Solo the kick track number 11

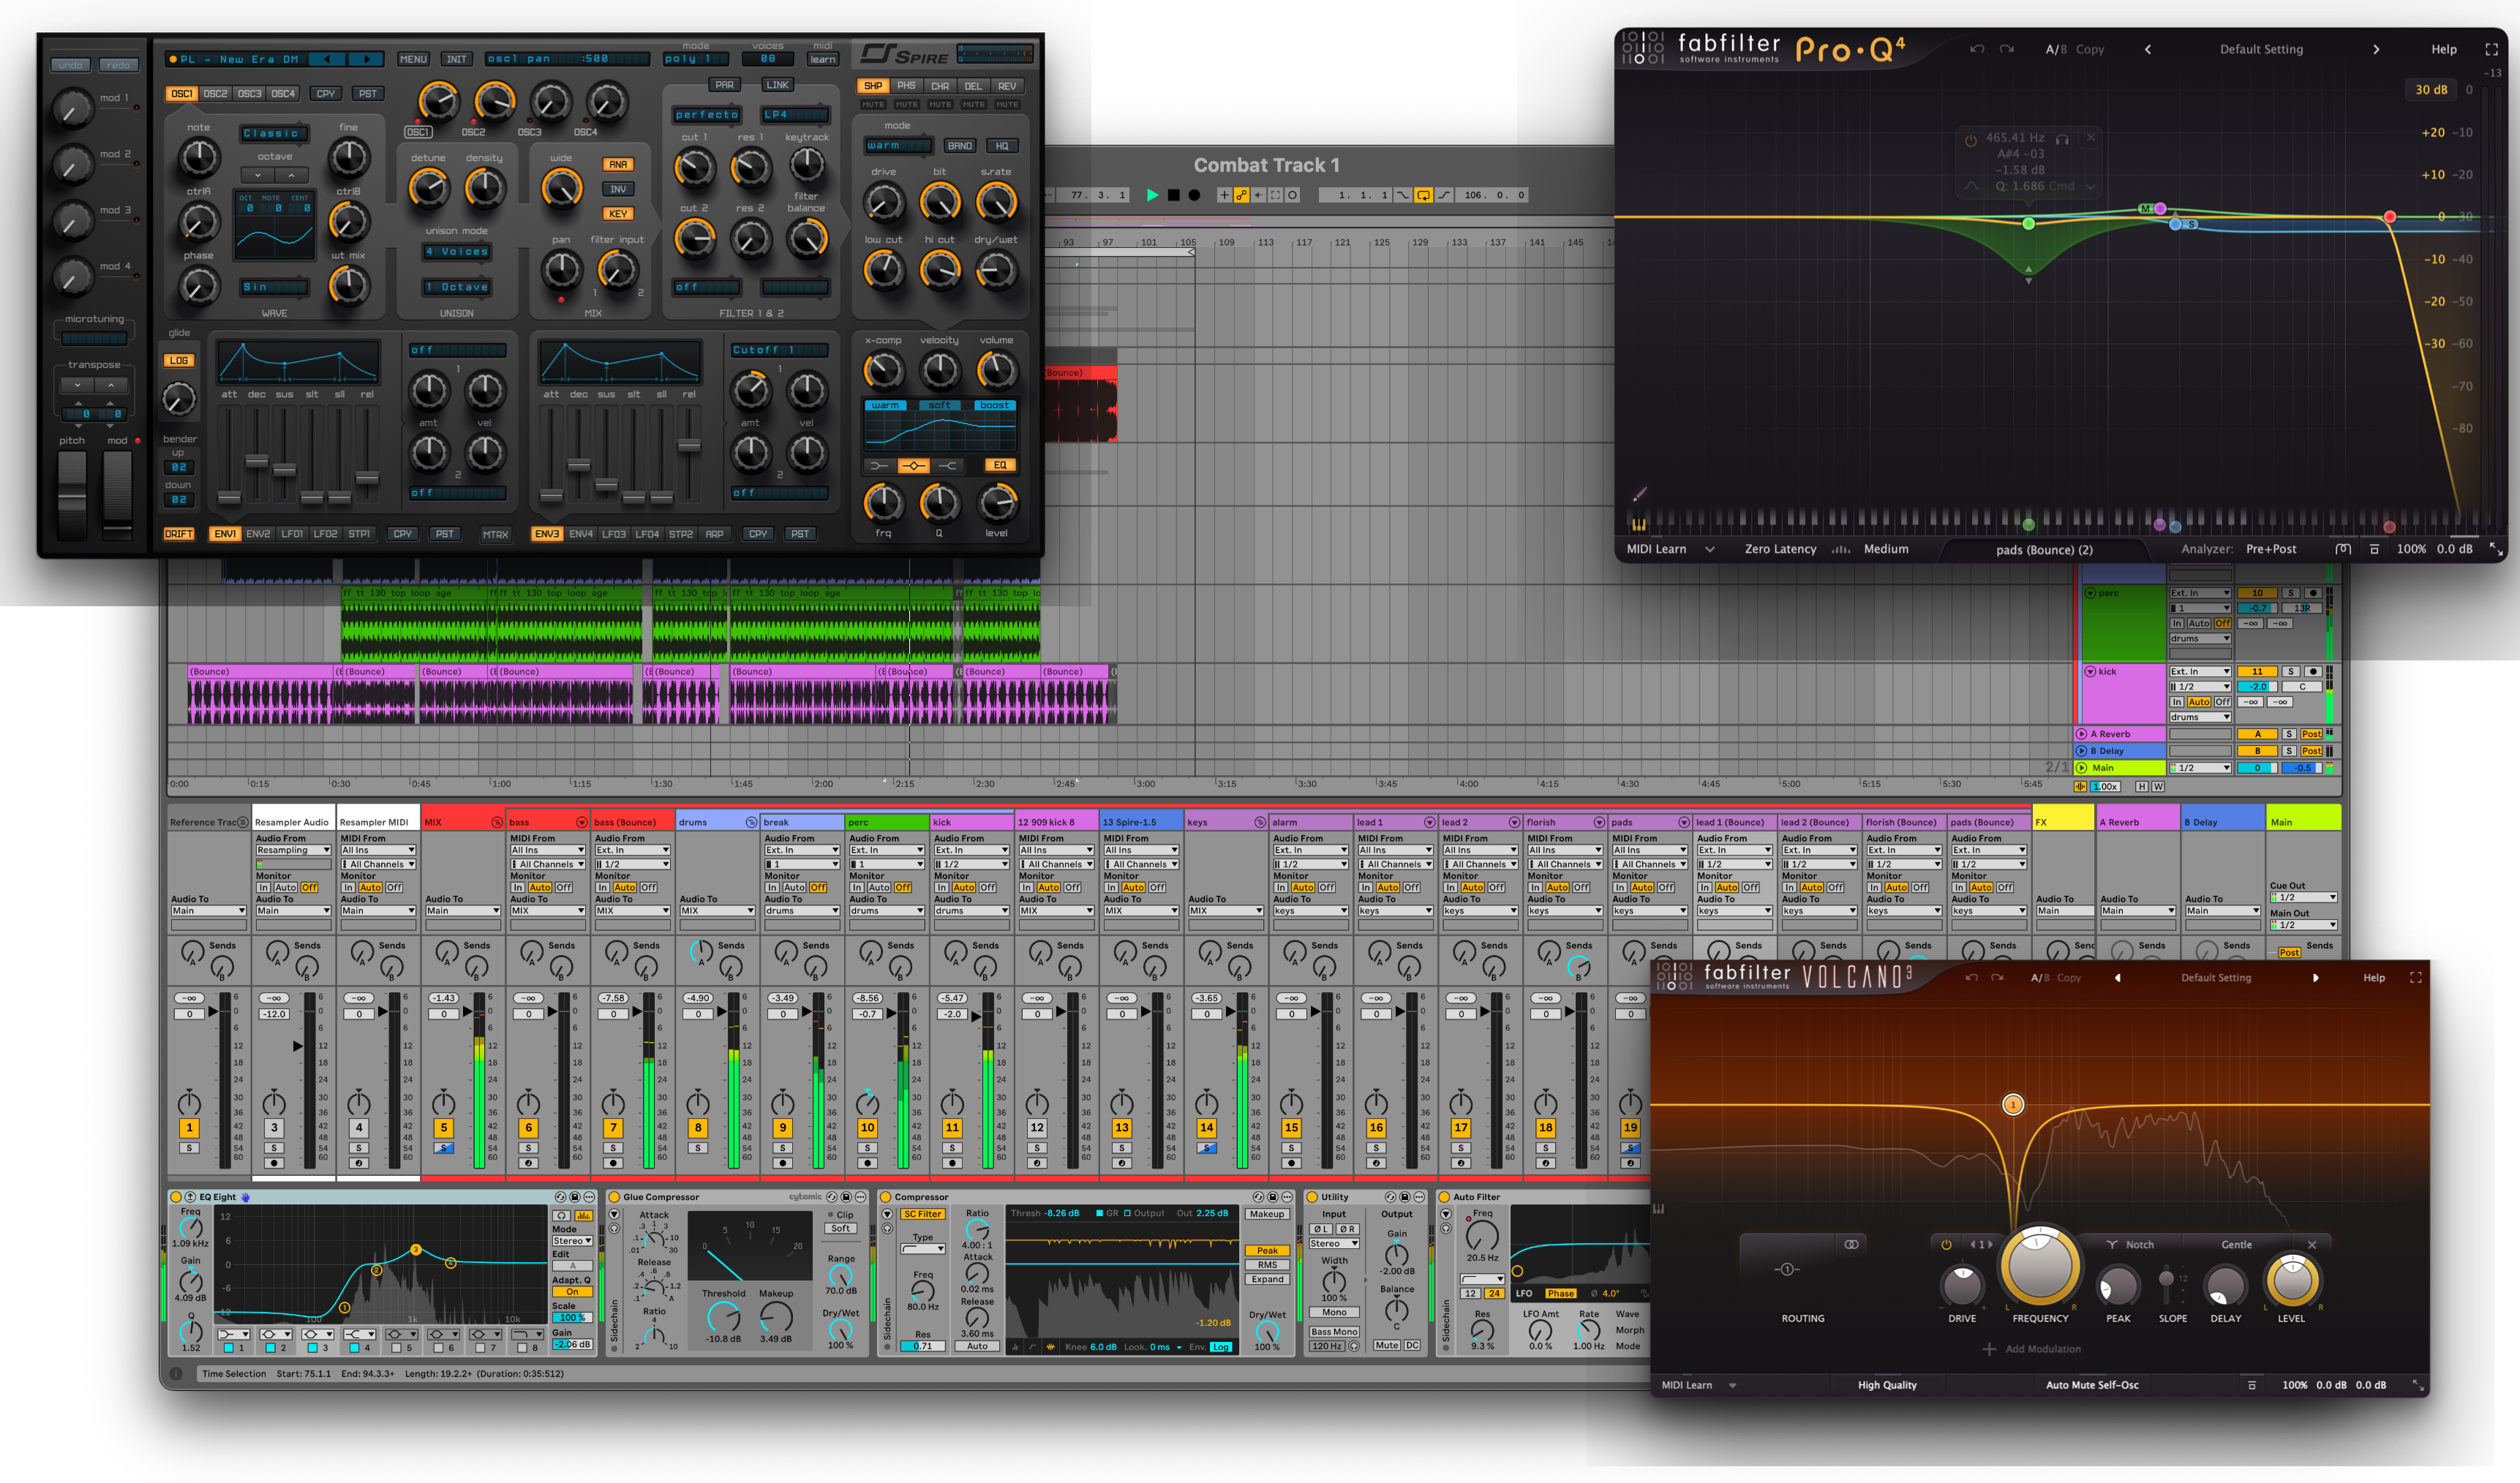(952, 1148)
